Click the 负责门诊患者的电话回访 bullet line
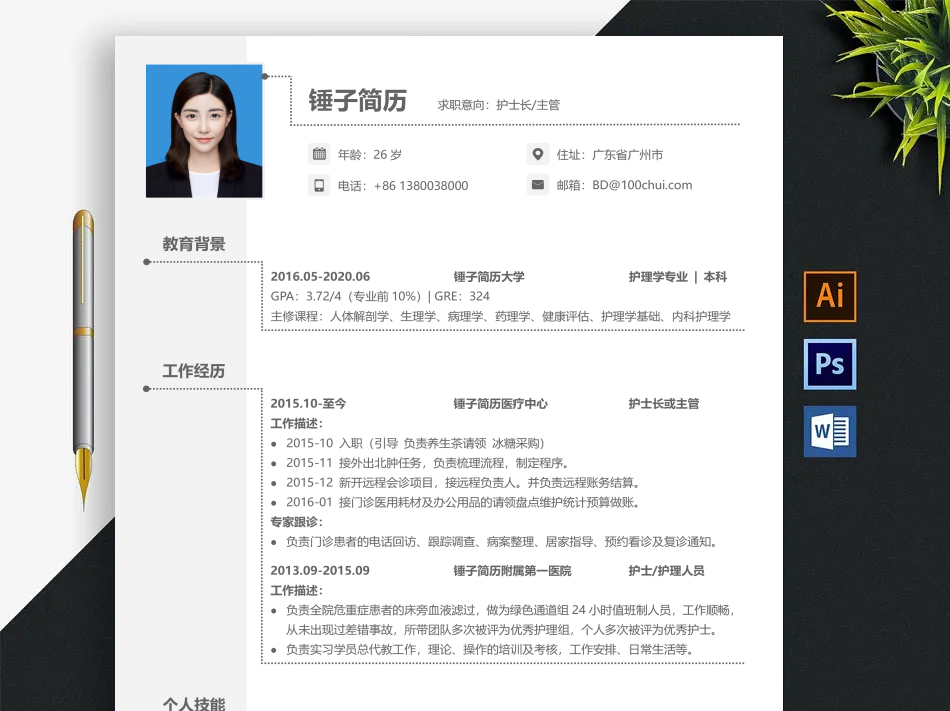The height and width of the screenshot is (711, 950). tap(502, 541)
